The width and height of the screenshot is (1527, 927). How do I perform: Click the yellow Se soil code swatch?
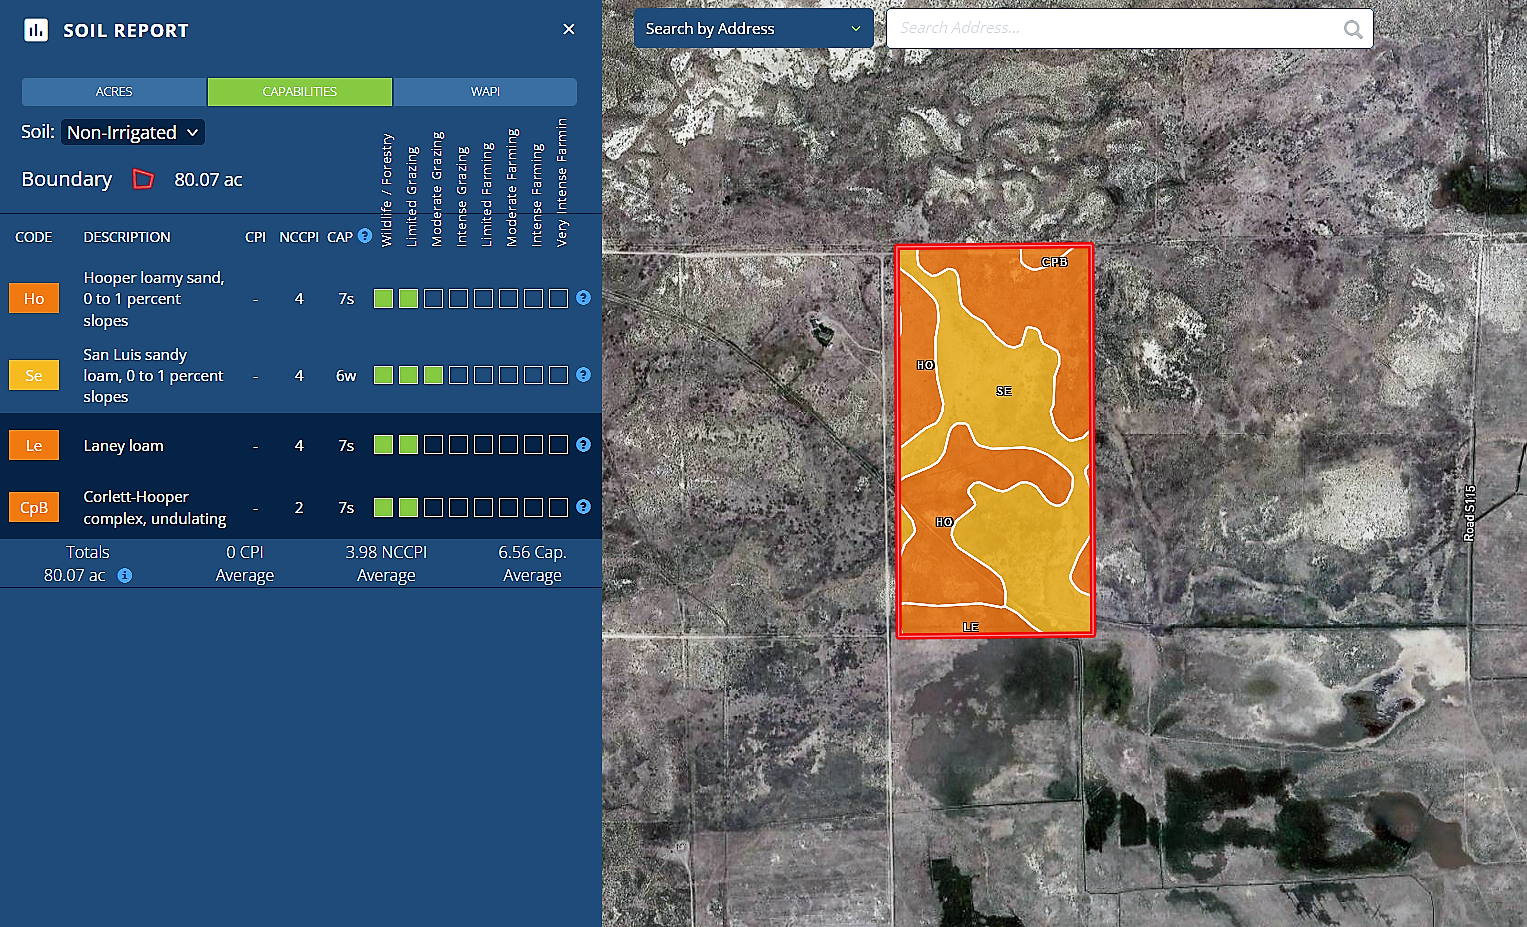point(34,375)
